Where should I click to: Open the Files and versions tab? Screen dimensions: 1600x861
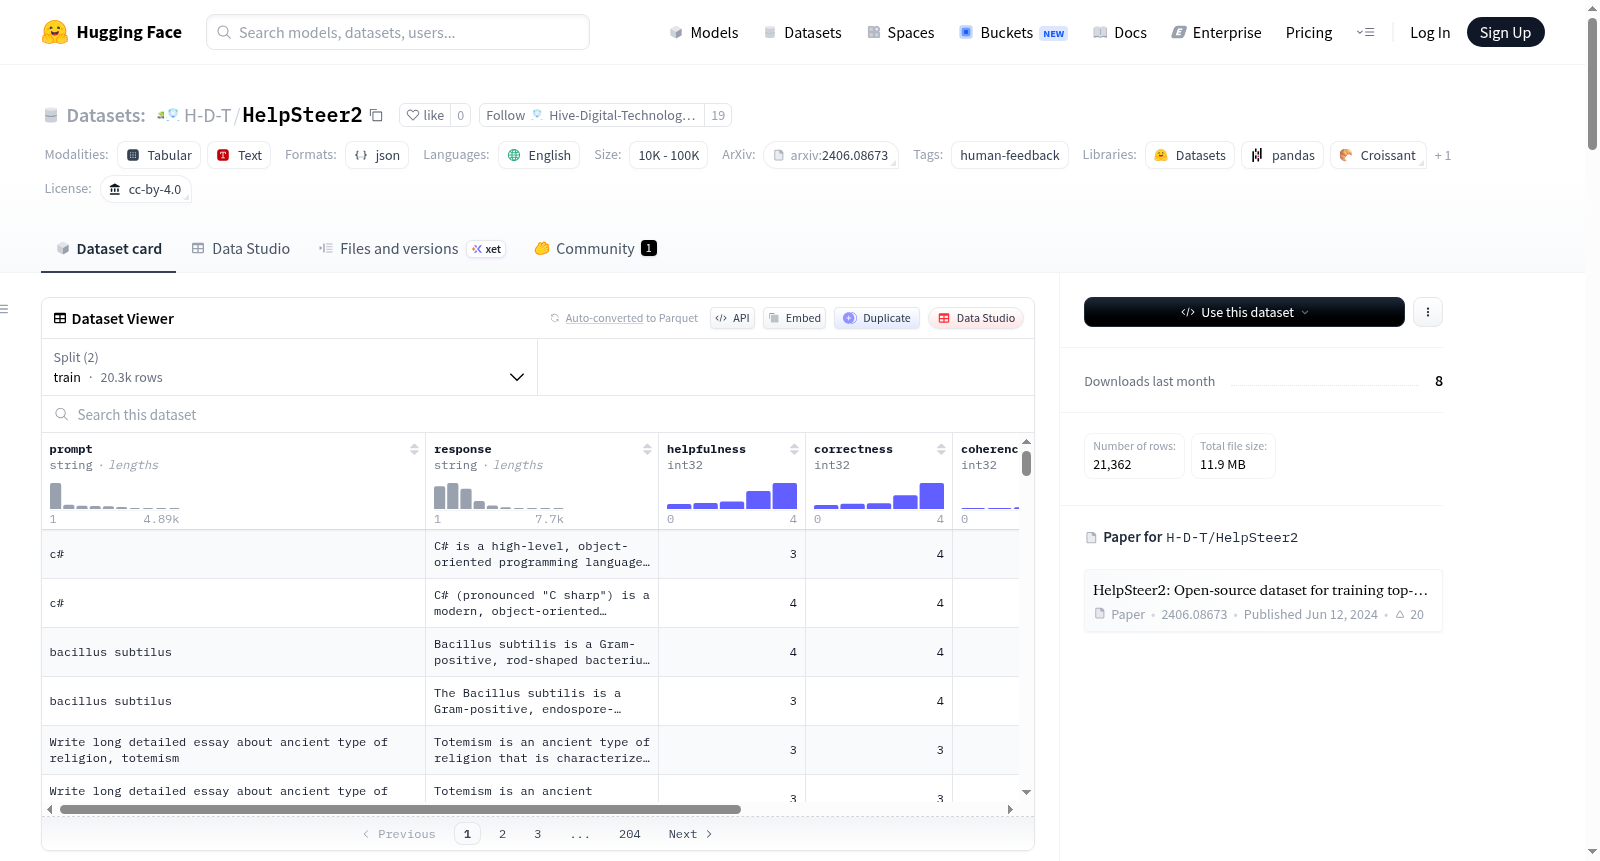[x=411, y=249]
